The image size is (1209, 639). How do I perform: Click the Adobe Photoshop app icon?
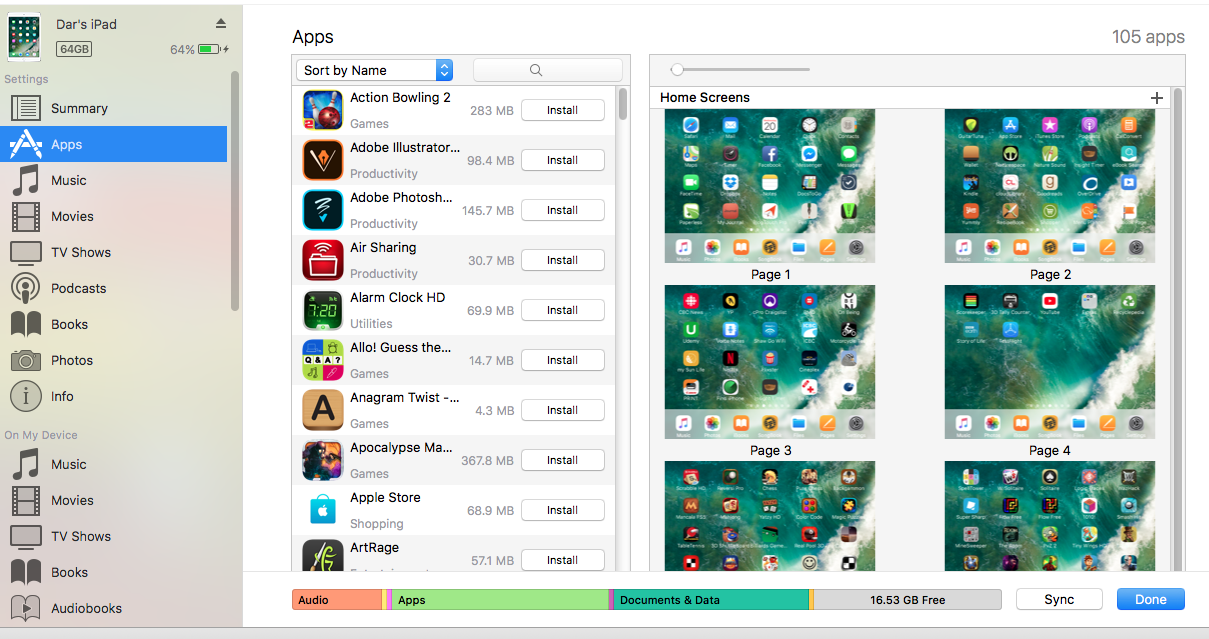323,210
